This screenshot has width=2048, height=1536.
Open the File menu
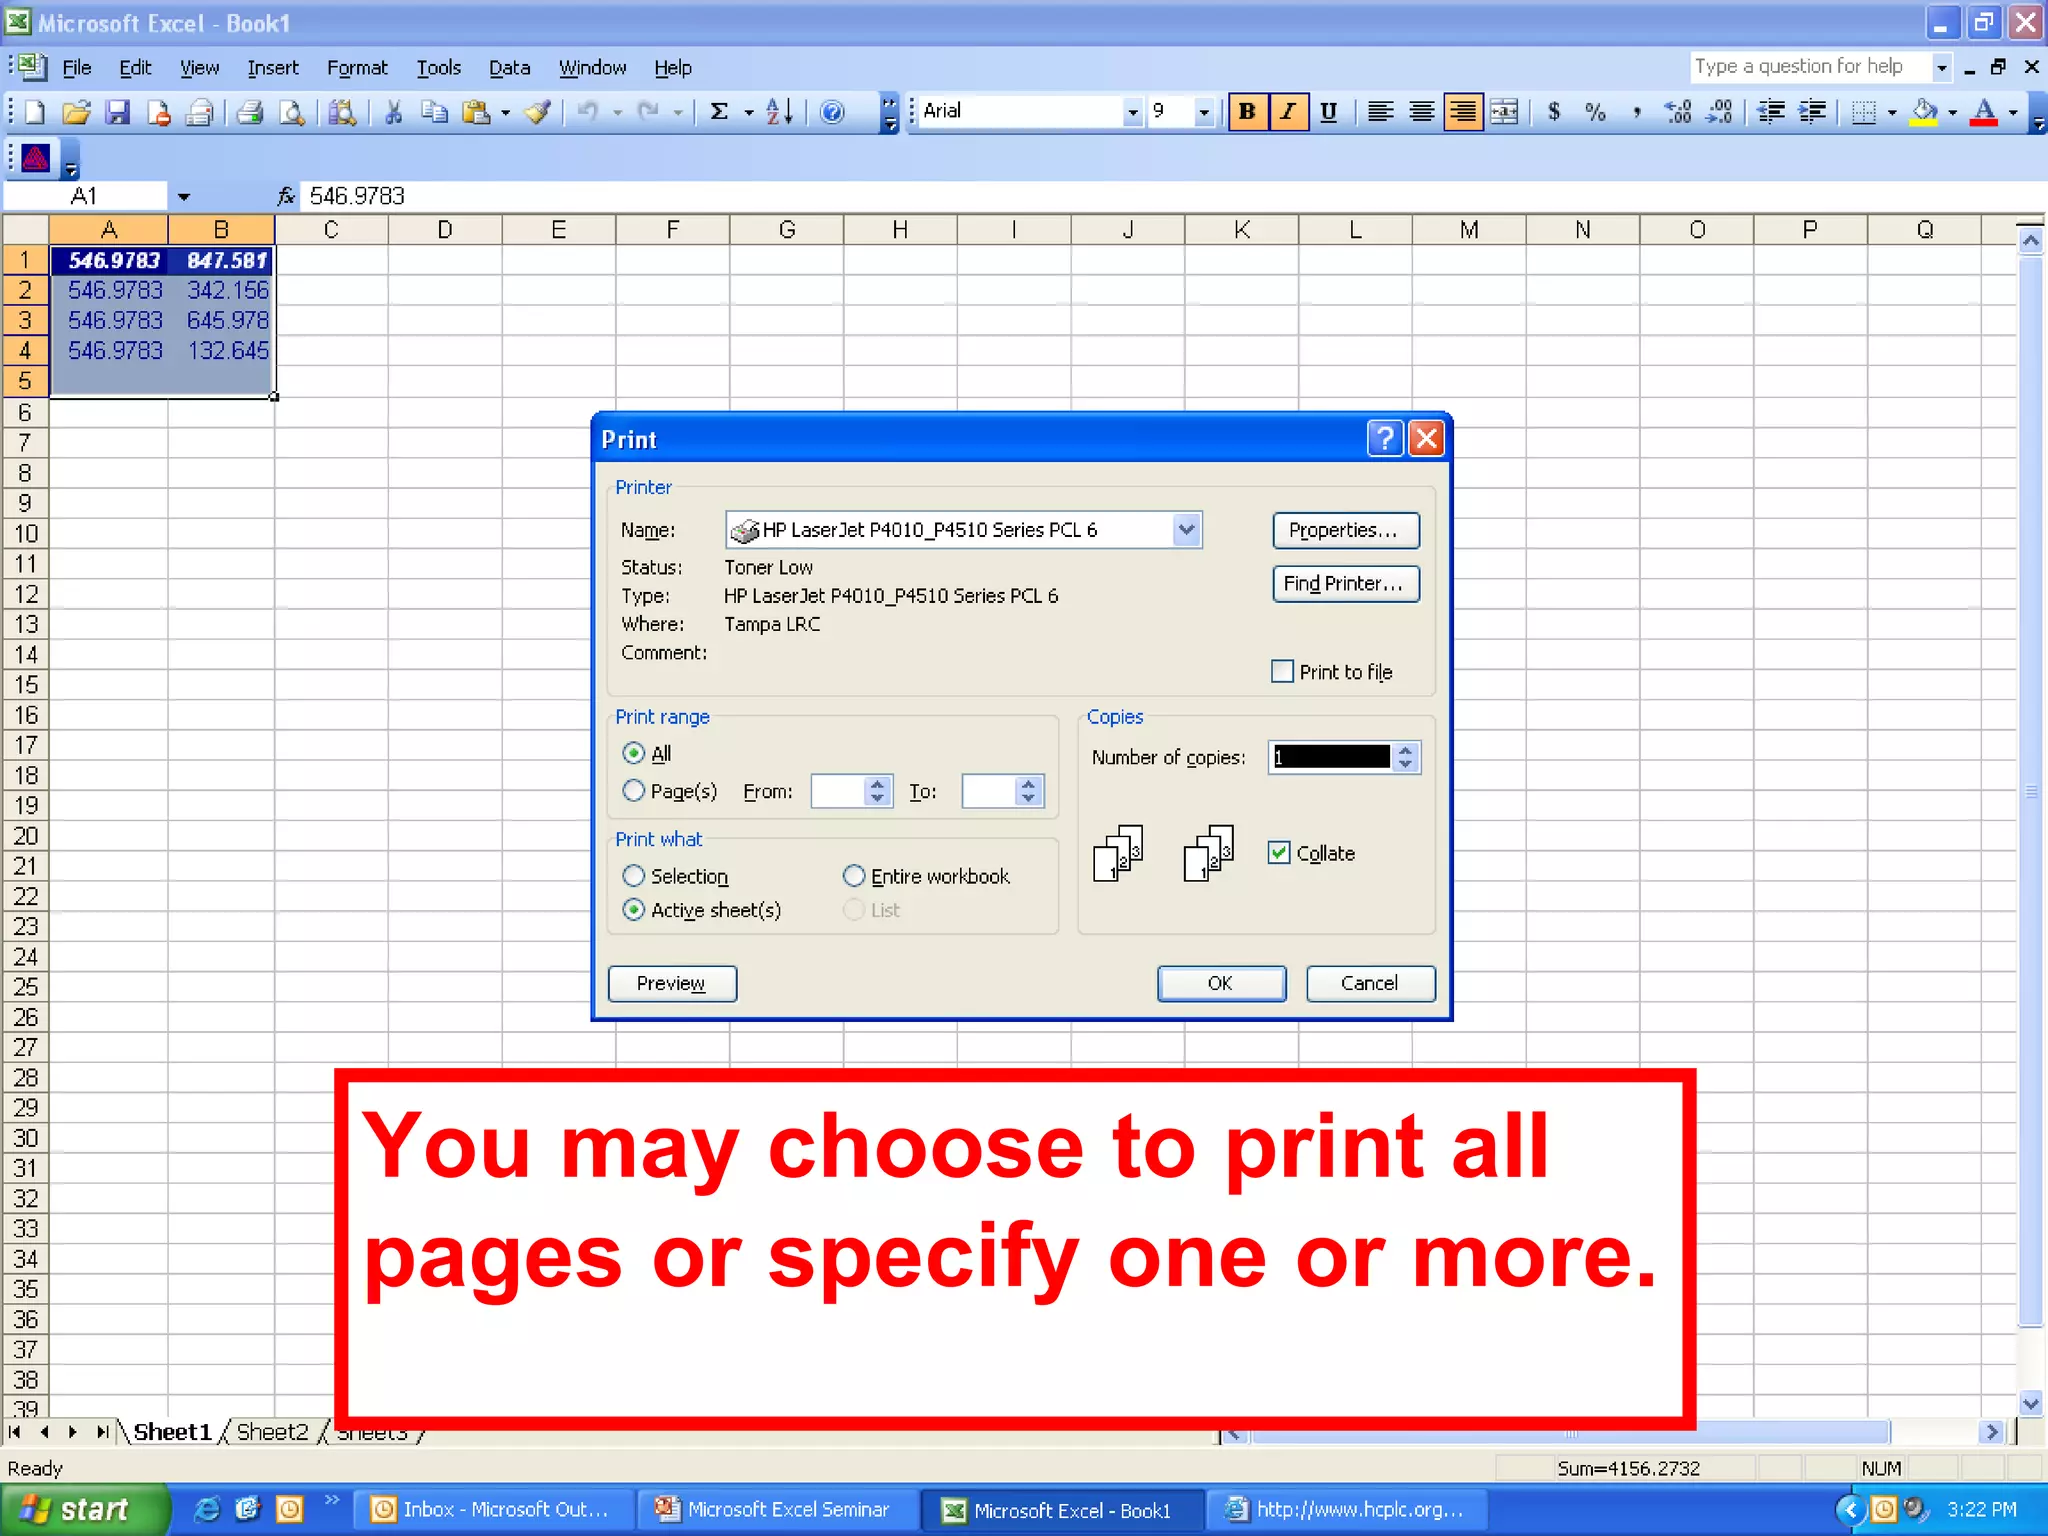click(77, 68)
